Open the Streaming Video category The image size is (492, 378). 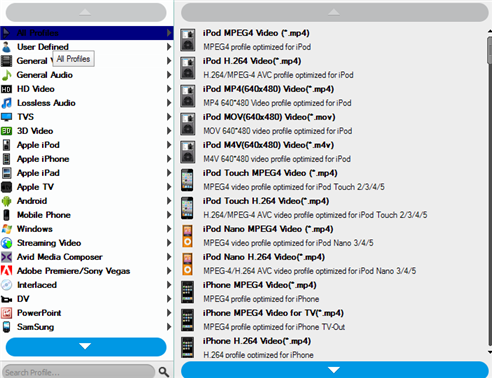87,243
